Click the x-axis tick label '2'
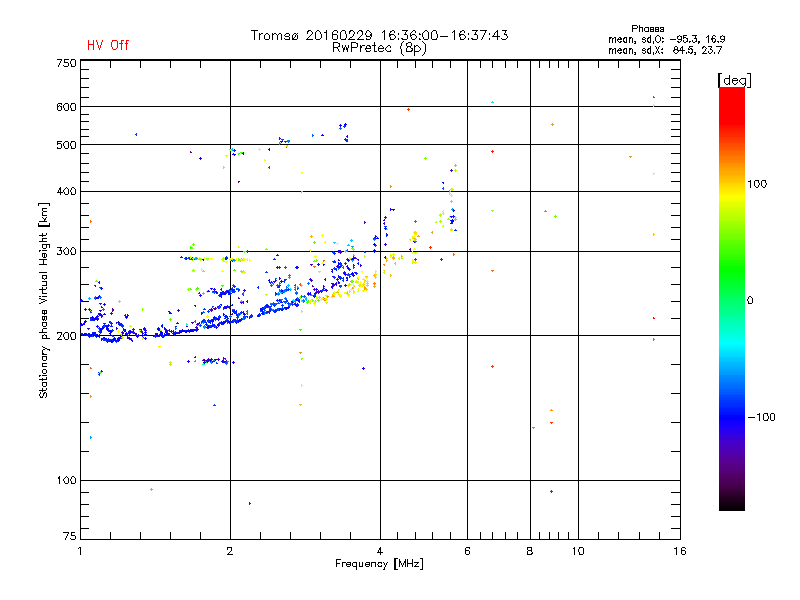This screenshot has width=800, height=600. 230,551
